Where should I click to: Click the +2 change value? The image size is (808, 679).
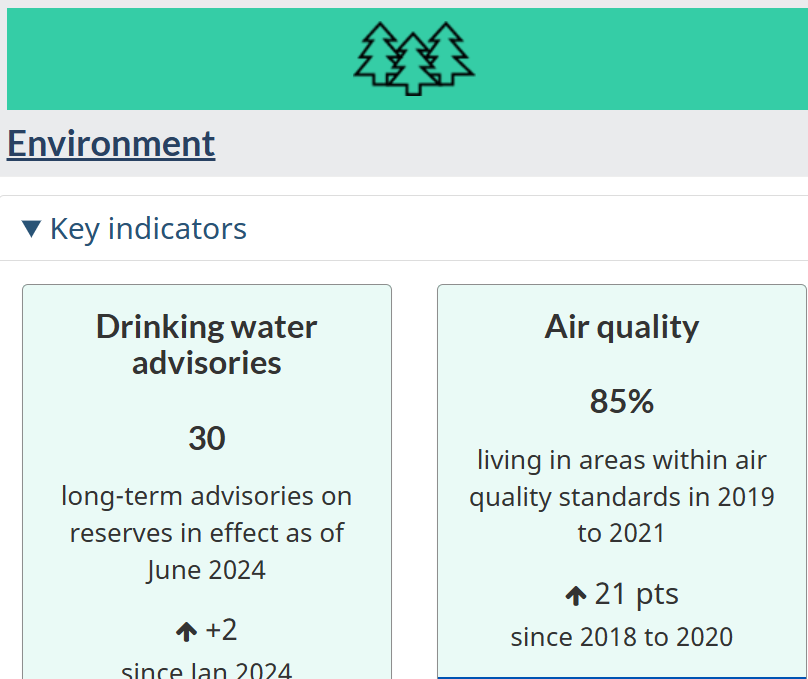coord(221,630)
